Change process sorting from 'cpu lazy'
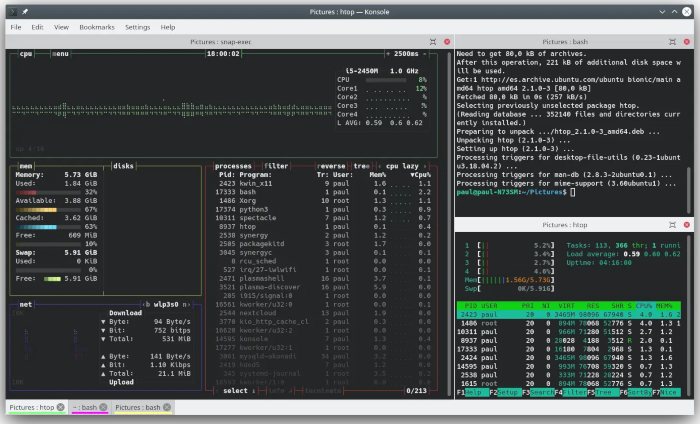The image size is (700, 424). coord(404,166)
